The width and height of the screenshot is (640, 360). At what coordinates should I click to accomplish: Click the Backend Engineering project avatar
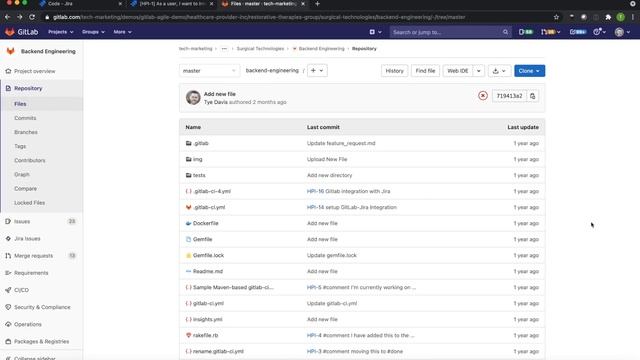point(11,51)
